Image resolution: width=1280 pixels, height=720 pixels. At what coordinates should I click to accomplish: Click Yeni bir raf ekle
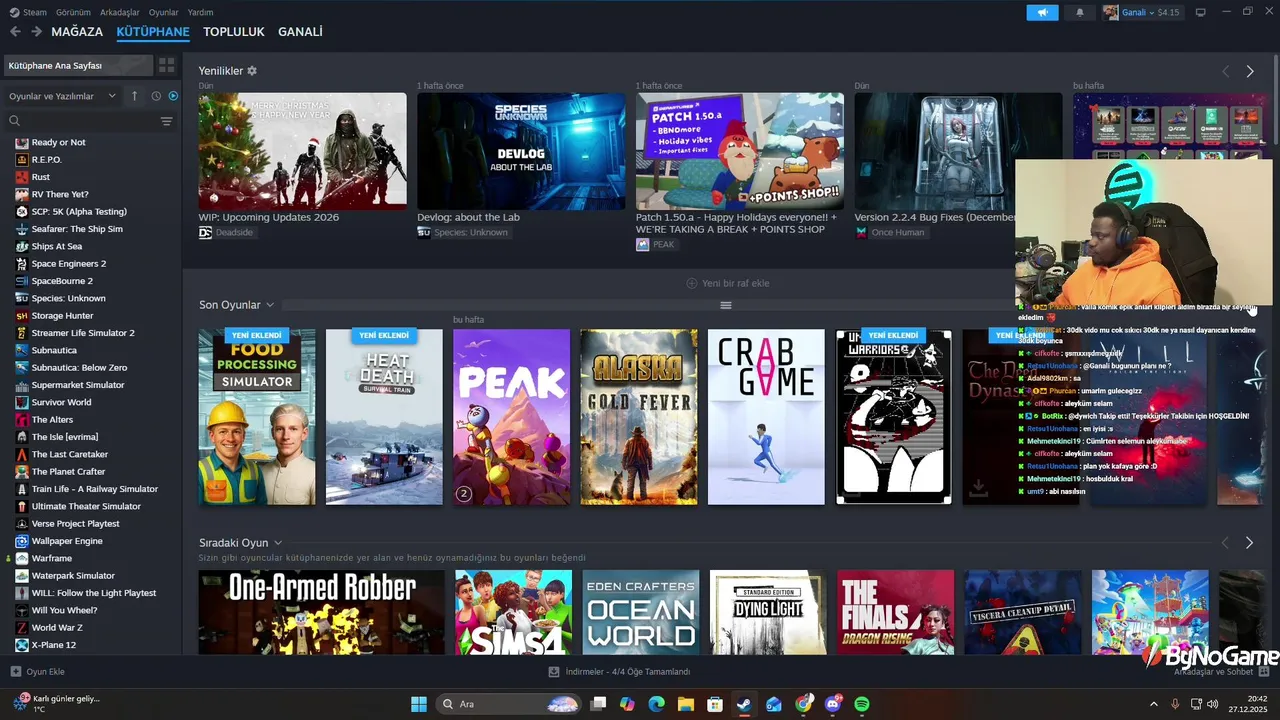click(x=727, y=283)
